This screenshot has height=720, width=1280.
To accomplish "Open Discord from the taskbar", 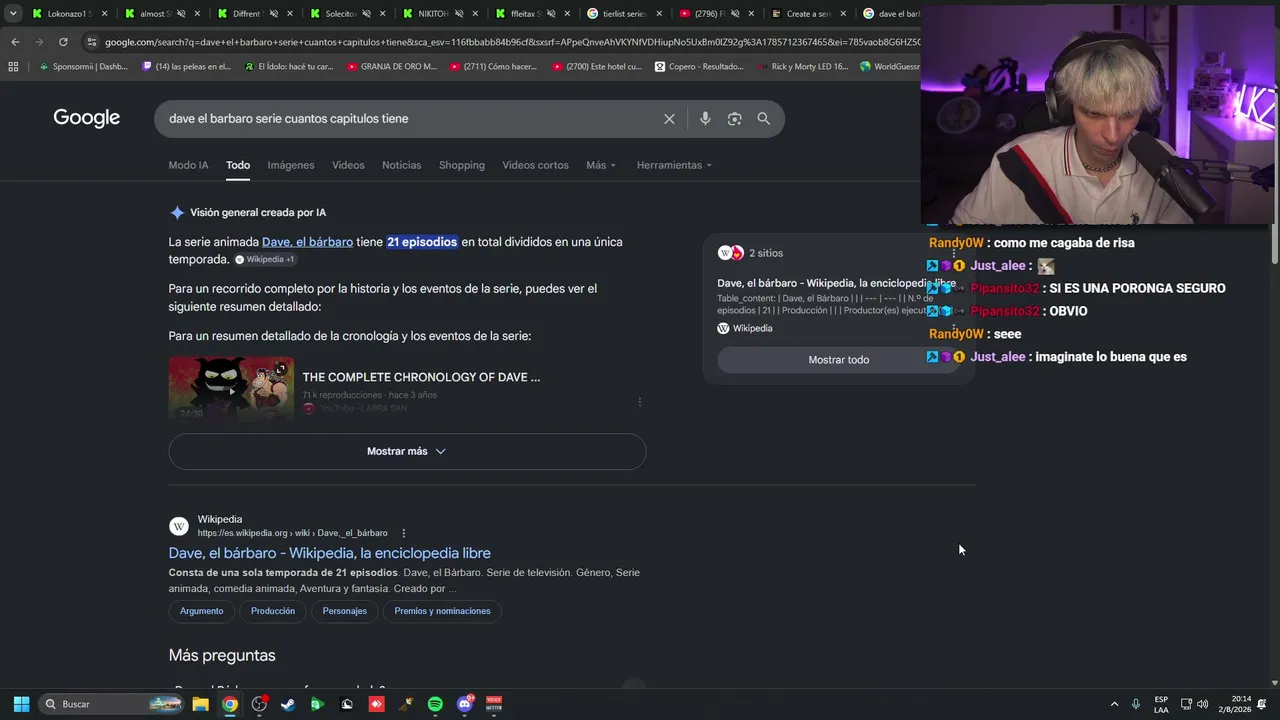I will coord(465,704).
